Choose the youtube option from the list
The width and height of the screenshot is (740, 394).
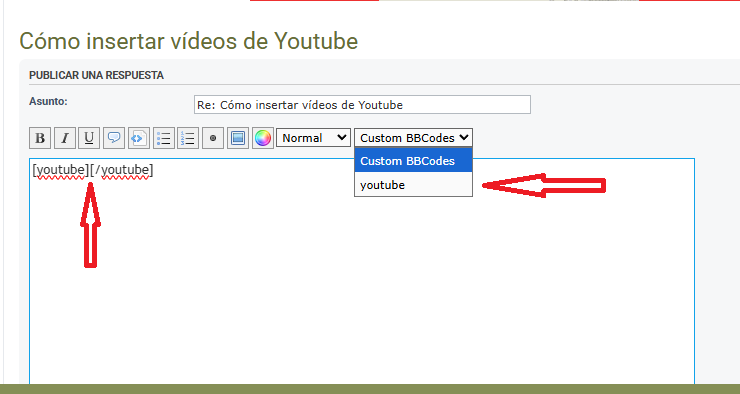pos(413,185)
